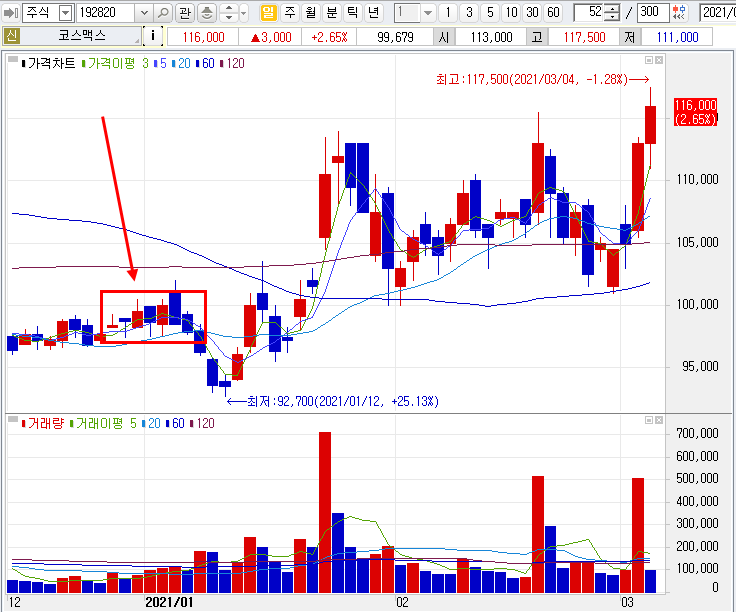
Task: Select the 일 daily chart period
Action: 268,13
